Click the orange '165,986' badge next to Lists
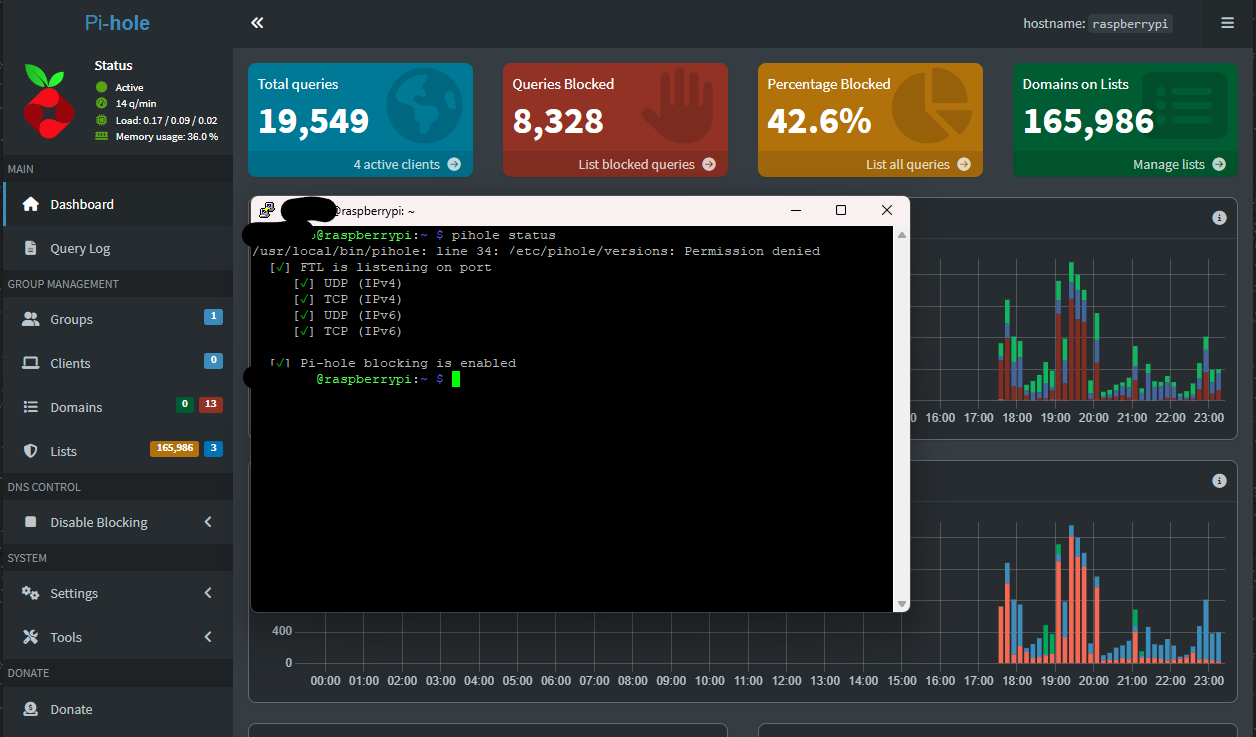1256x737 pixels. pos(175,449)
